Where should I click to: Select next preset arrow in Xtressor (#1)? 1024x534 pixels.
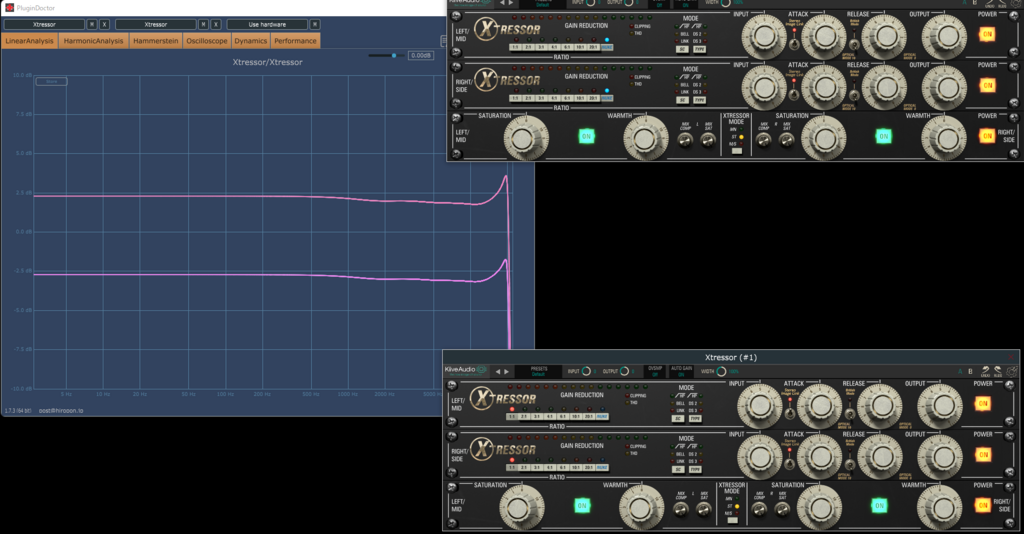pyautogui.click(x=506, y=371)
